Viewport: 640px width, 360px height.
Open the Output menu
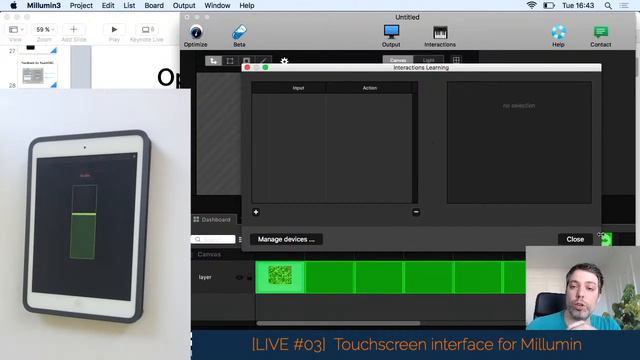[184, 5]
